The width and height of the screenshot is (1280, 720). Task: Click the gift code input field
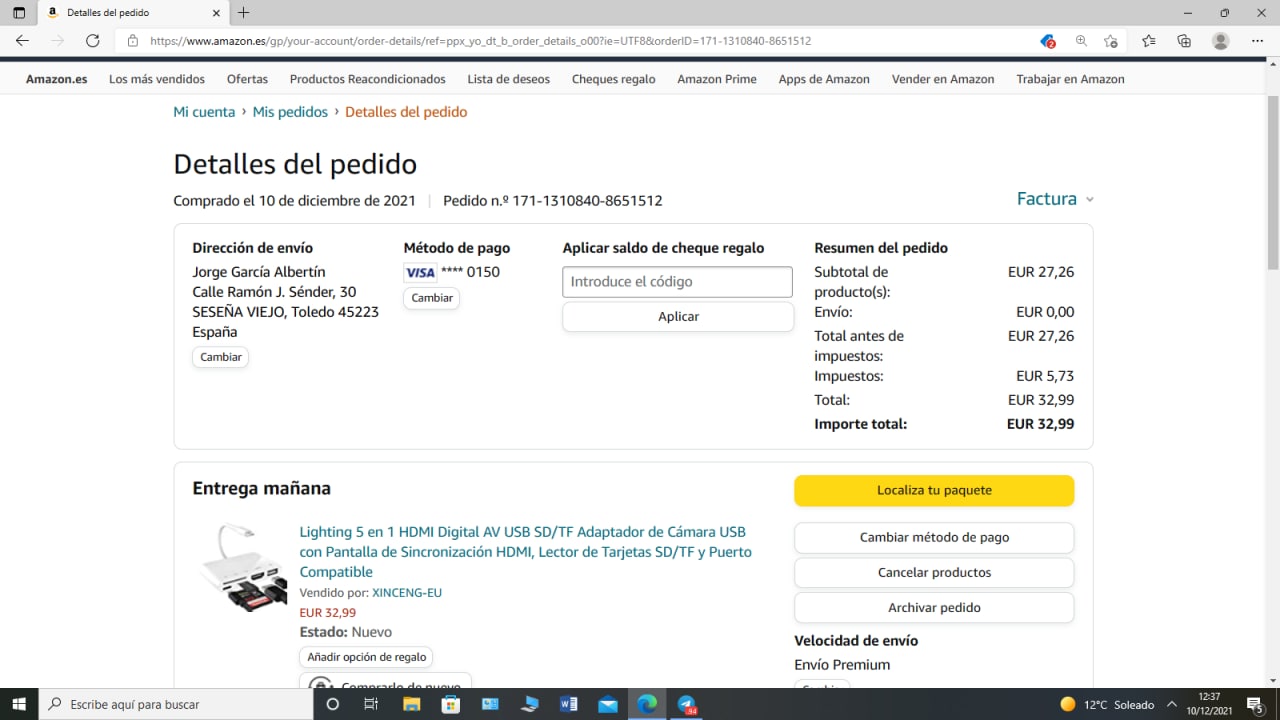click(677, 282)
